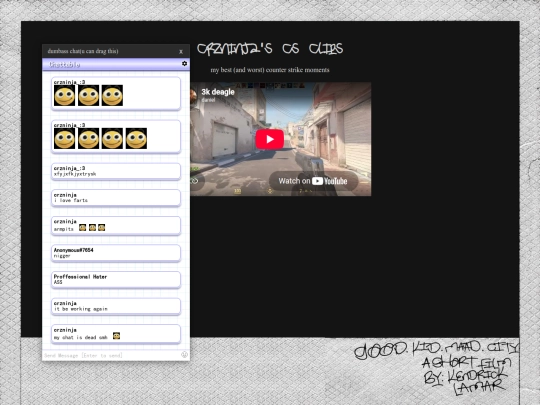Click the ASS message text
Image resolution: width=540 pixels, height=405 pixels.
pos(58,282)
